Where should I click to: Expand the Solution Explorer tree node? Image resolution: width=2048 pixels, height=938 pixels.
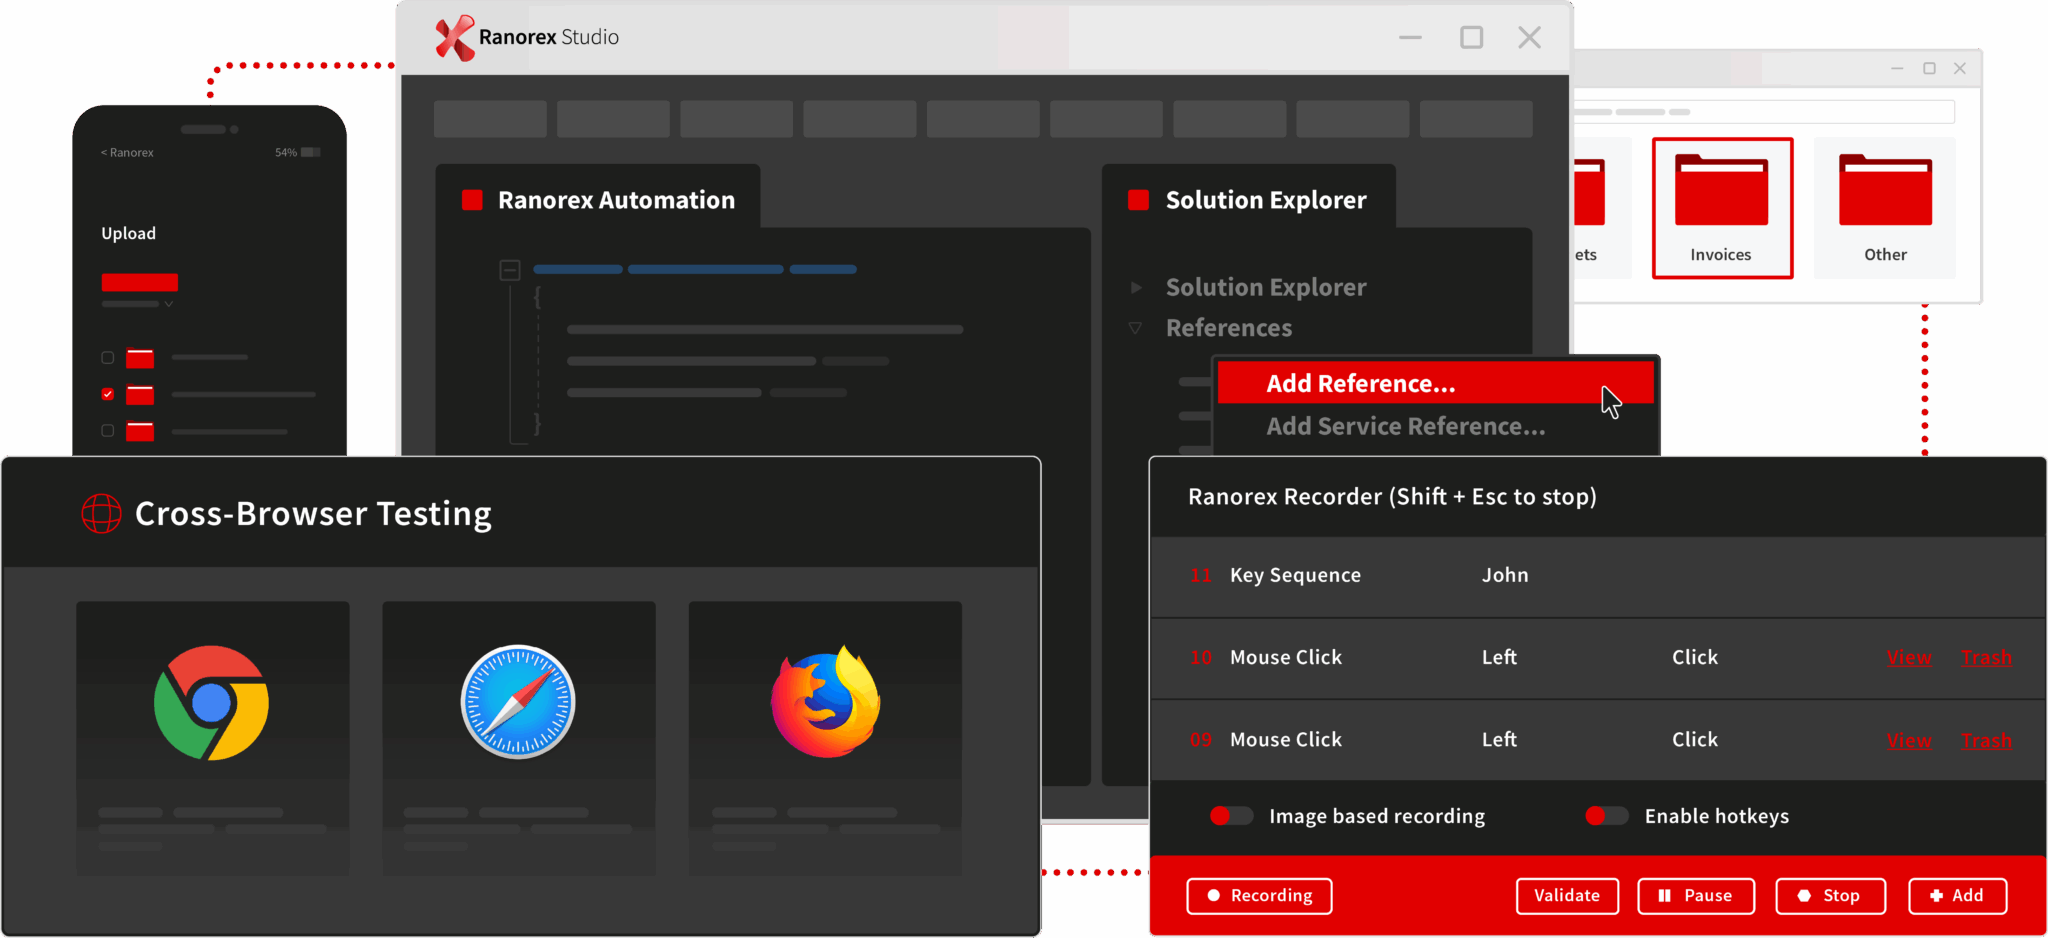click(x=1137, y=288)
